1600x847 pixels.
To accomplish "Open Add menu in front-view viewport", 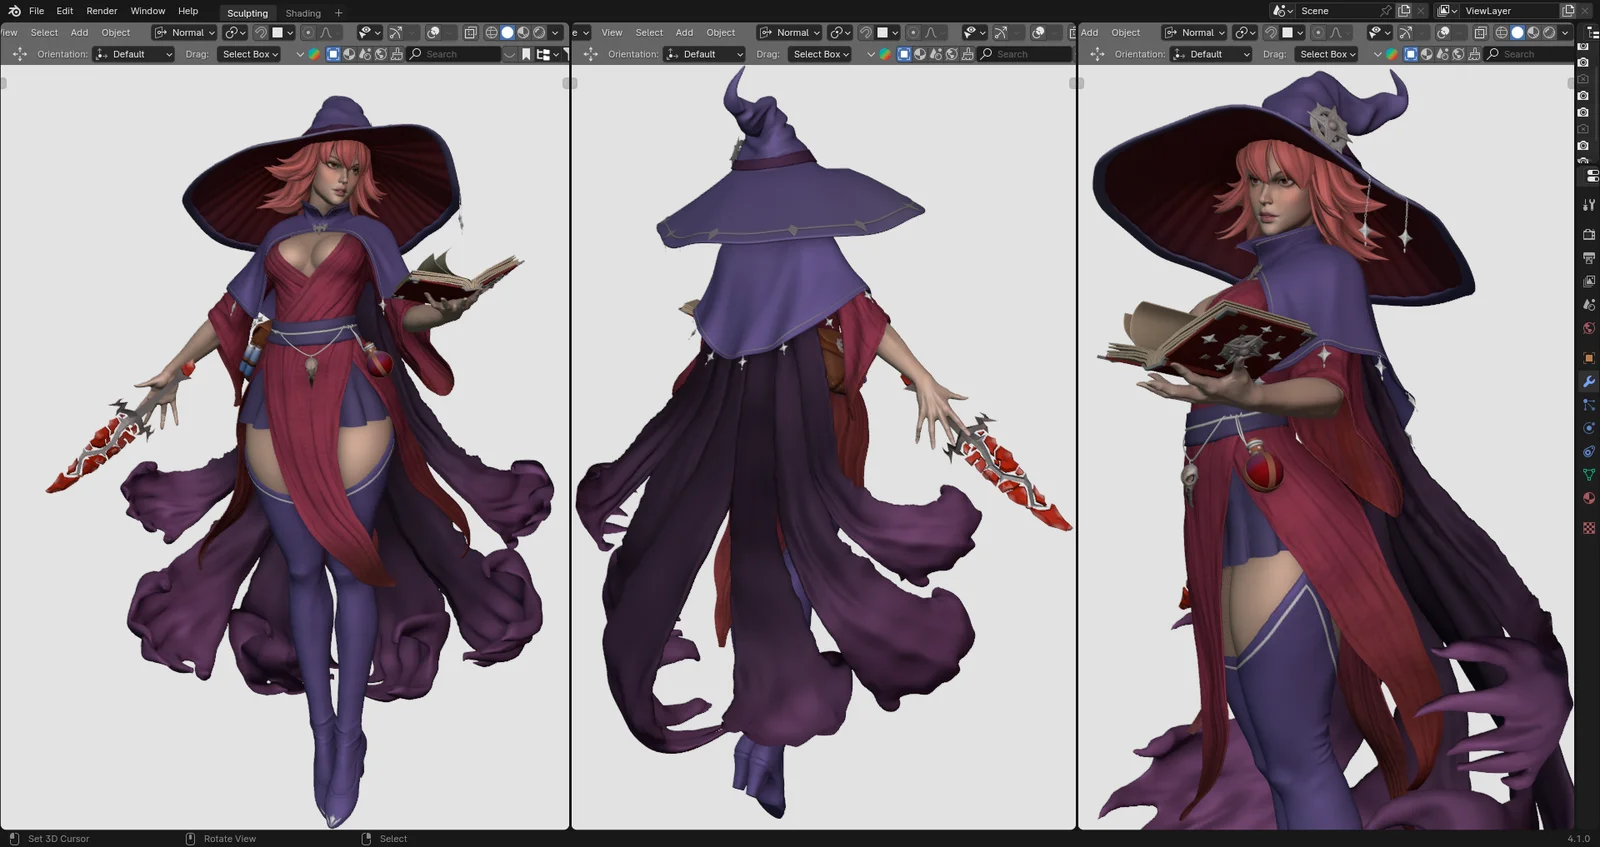I will (79, 32).
